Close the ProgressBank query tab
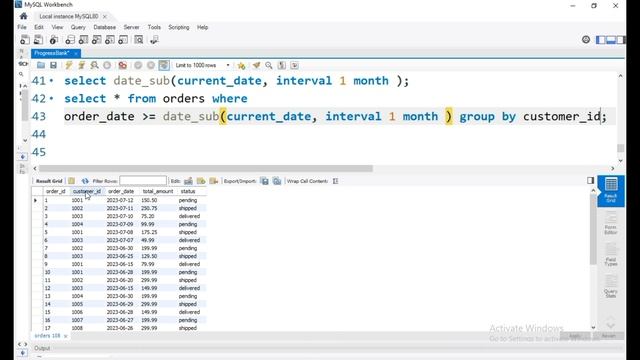The height and width of the screenshot is (360, 640). (76, 53)
